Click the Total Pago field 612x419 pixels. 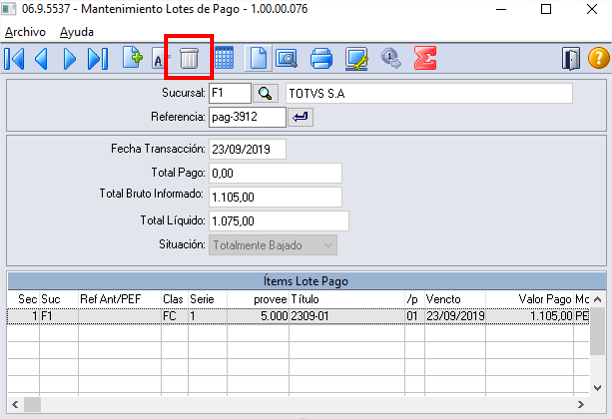point(276,173)
